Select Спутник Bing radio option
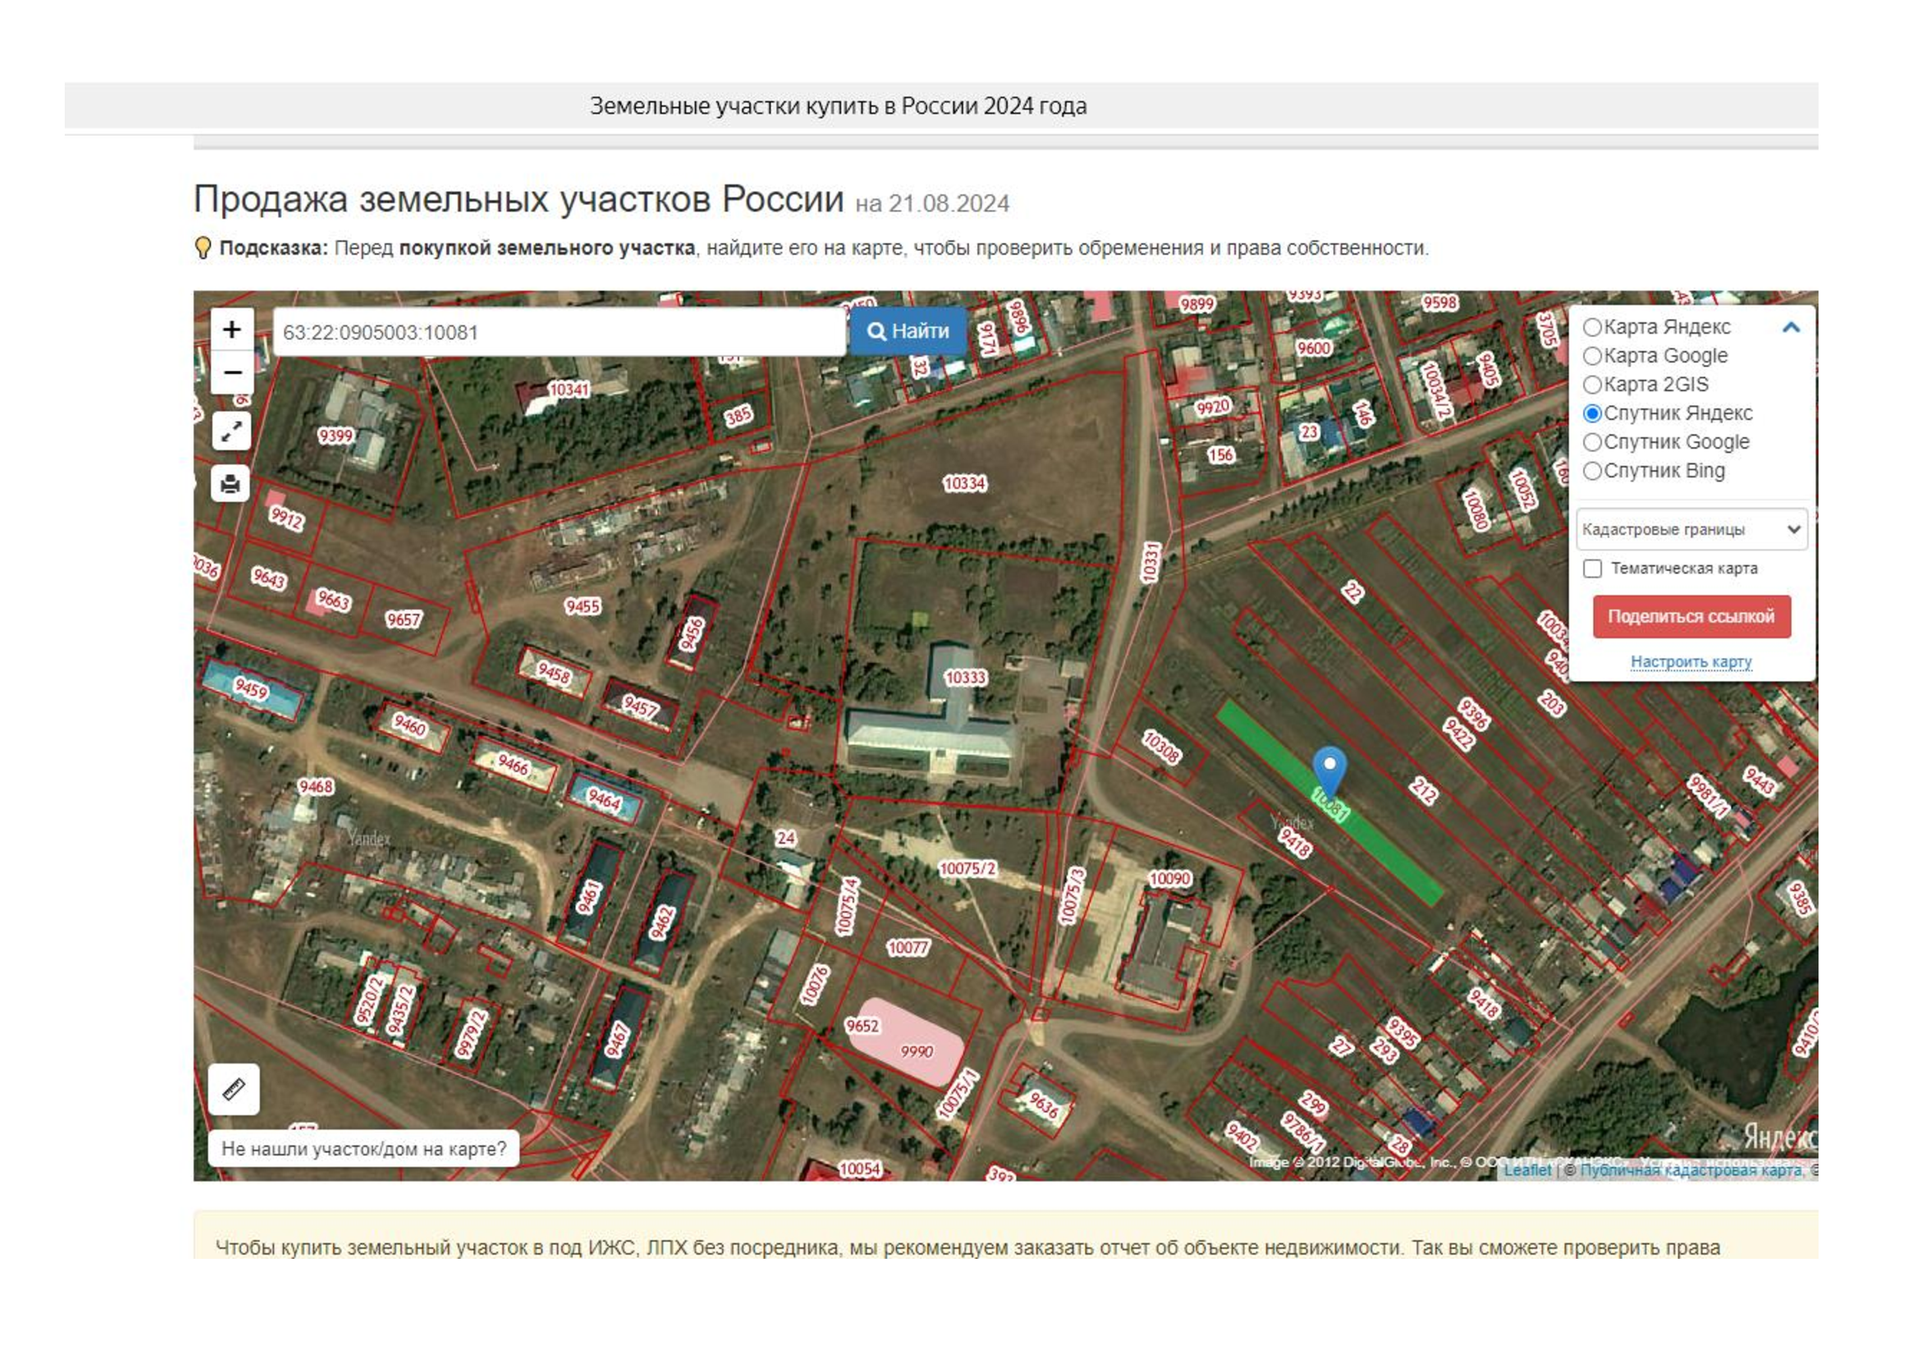 pos(1593,471)
